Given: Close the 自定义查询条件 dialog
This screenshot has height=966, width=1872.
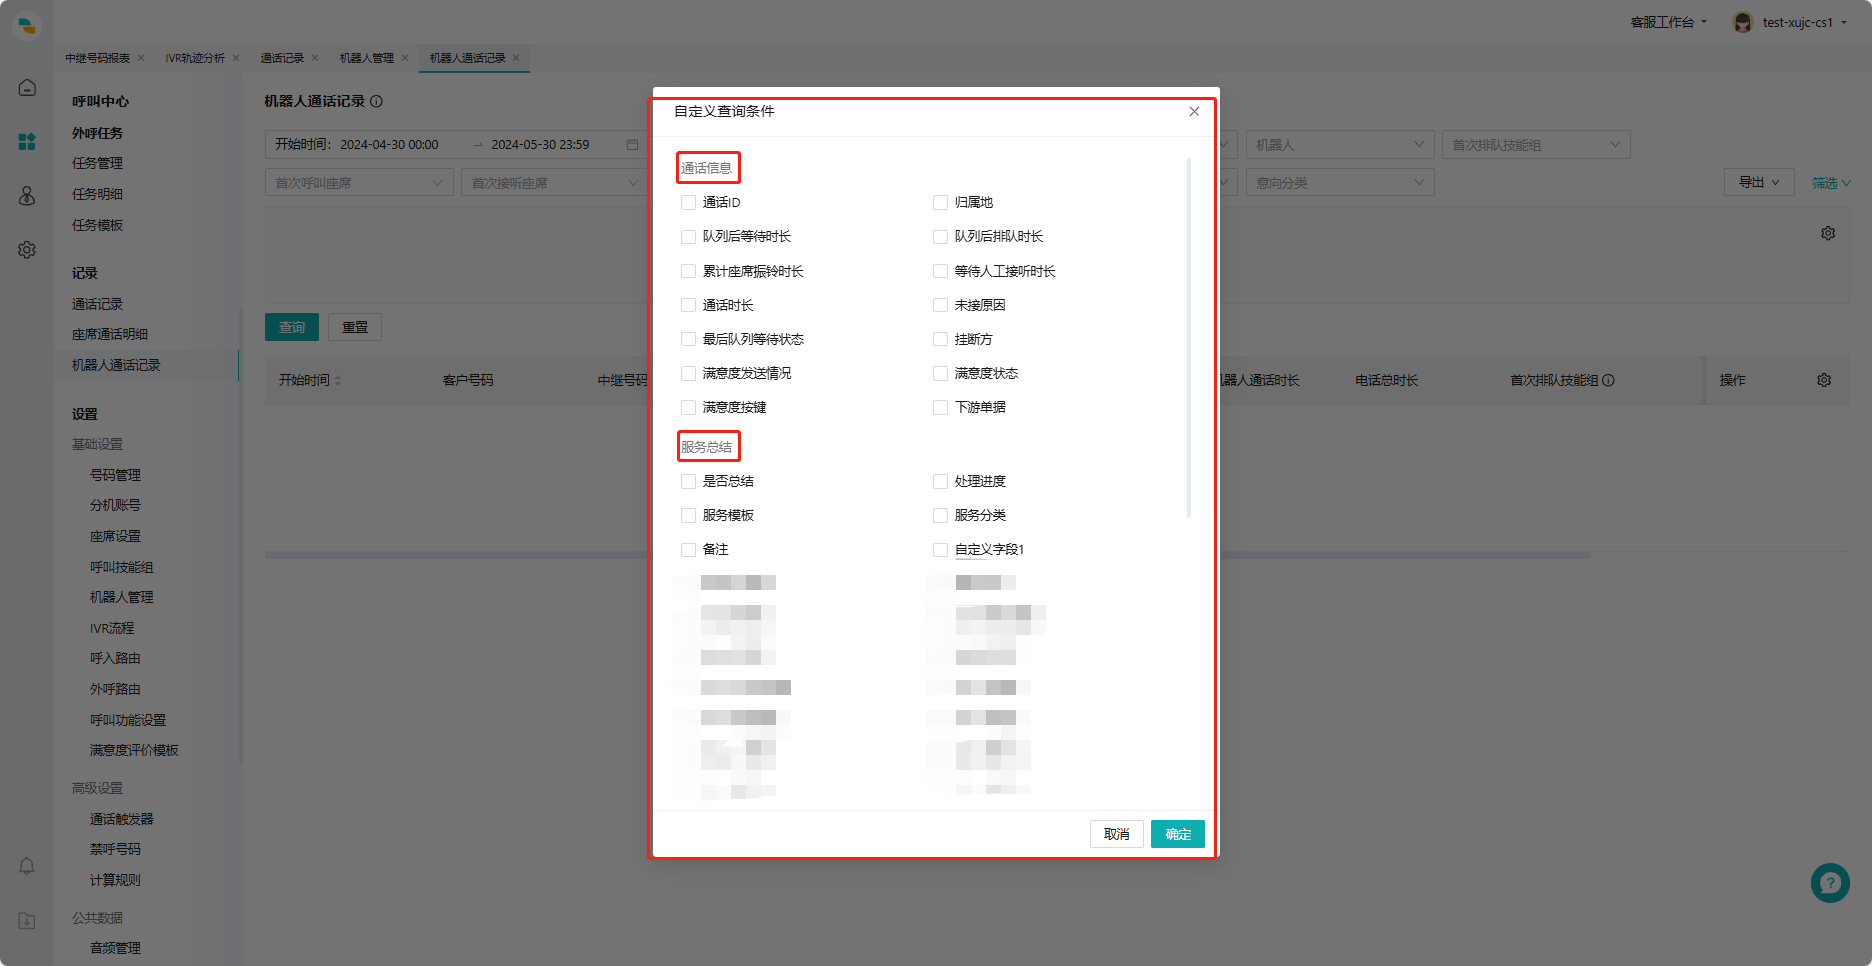Looking at the screenshot, I should point(1194,111).
